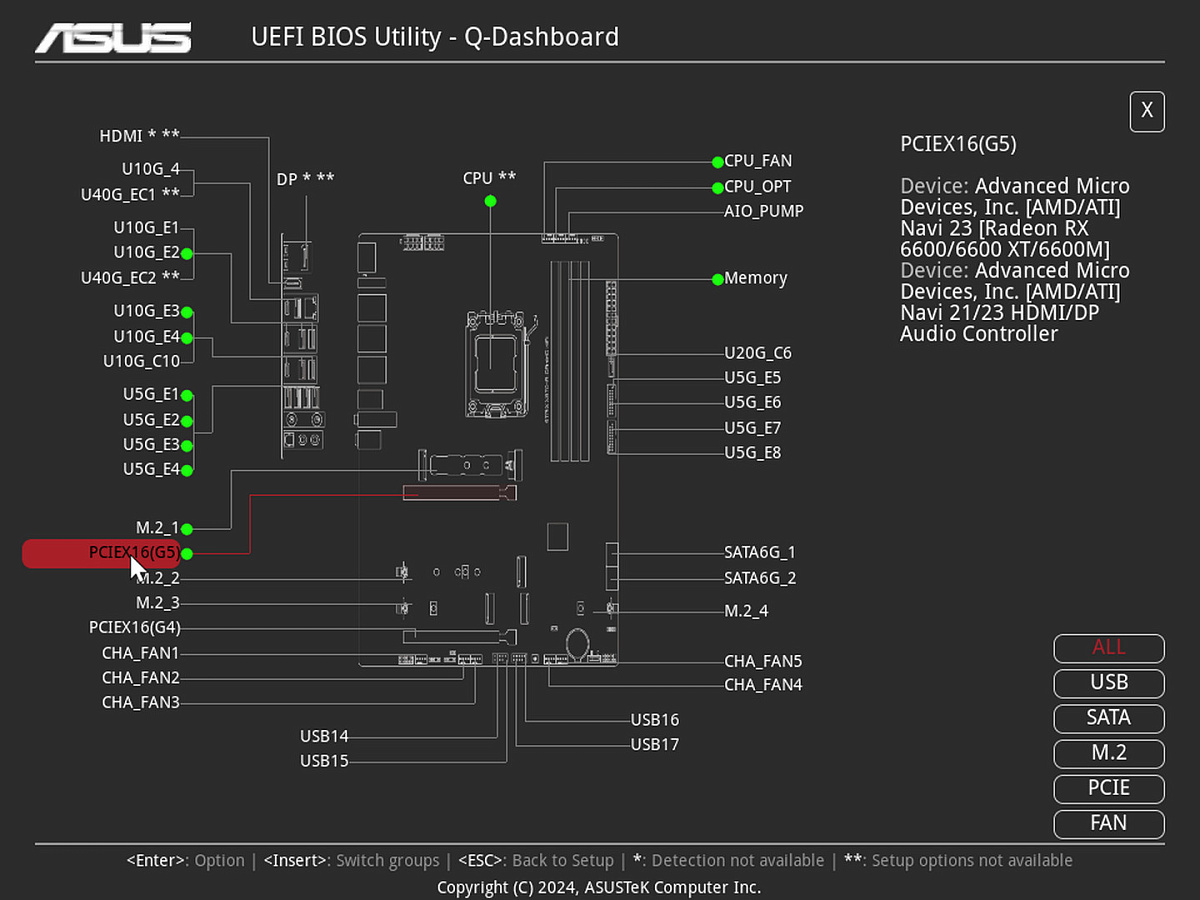Select the U10G_E1 port label

click(146, 228)
